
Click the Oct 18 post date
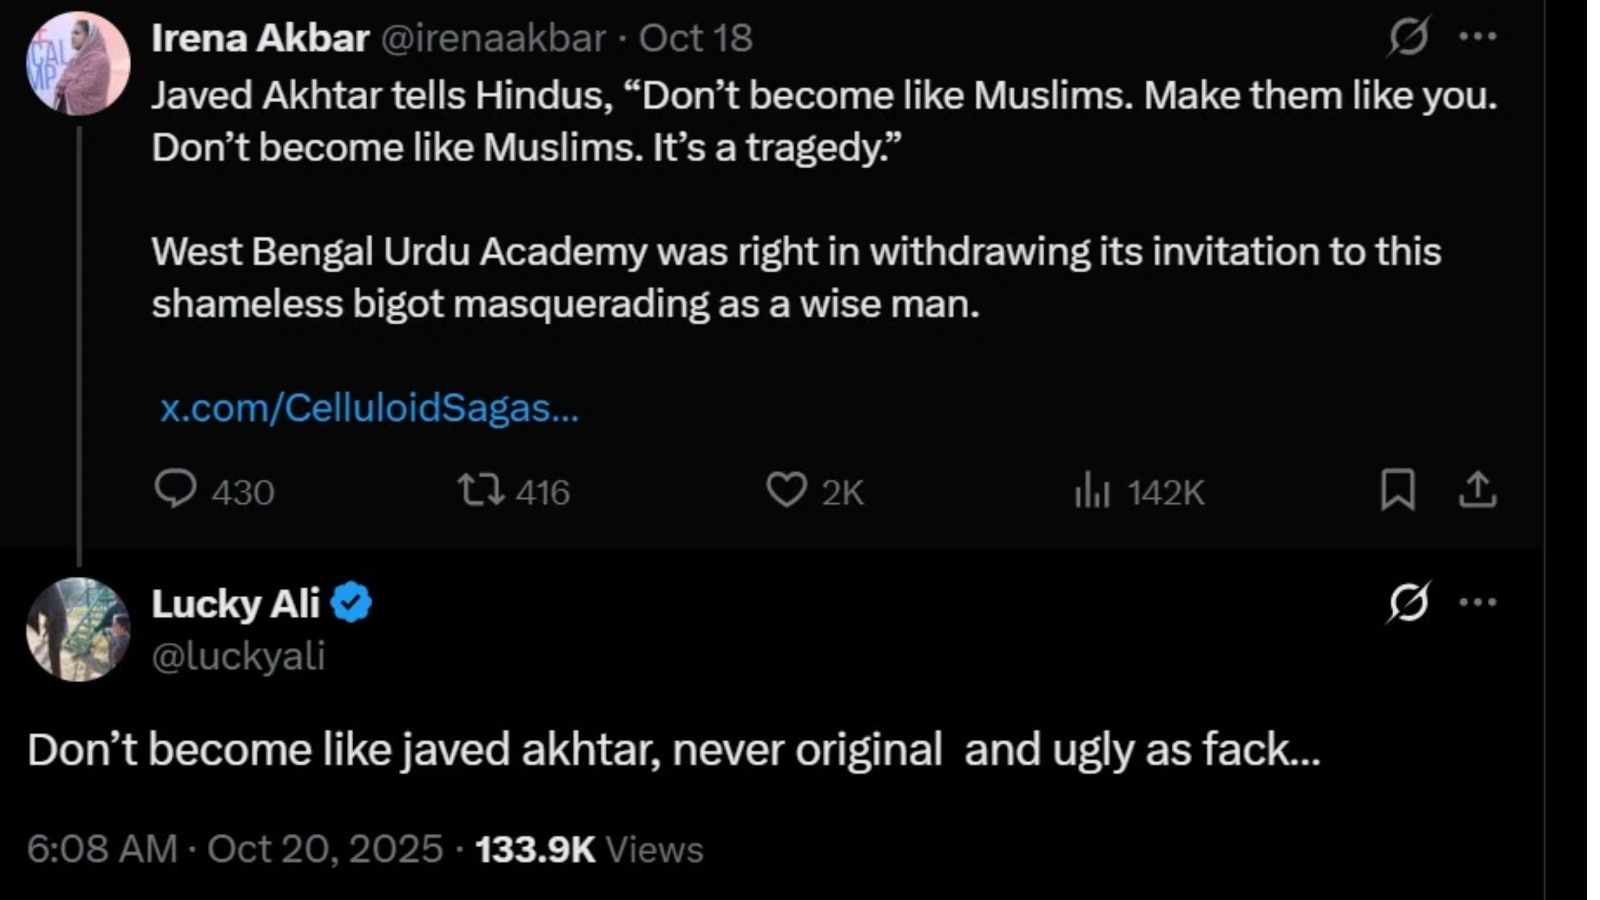point(696,38)
